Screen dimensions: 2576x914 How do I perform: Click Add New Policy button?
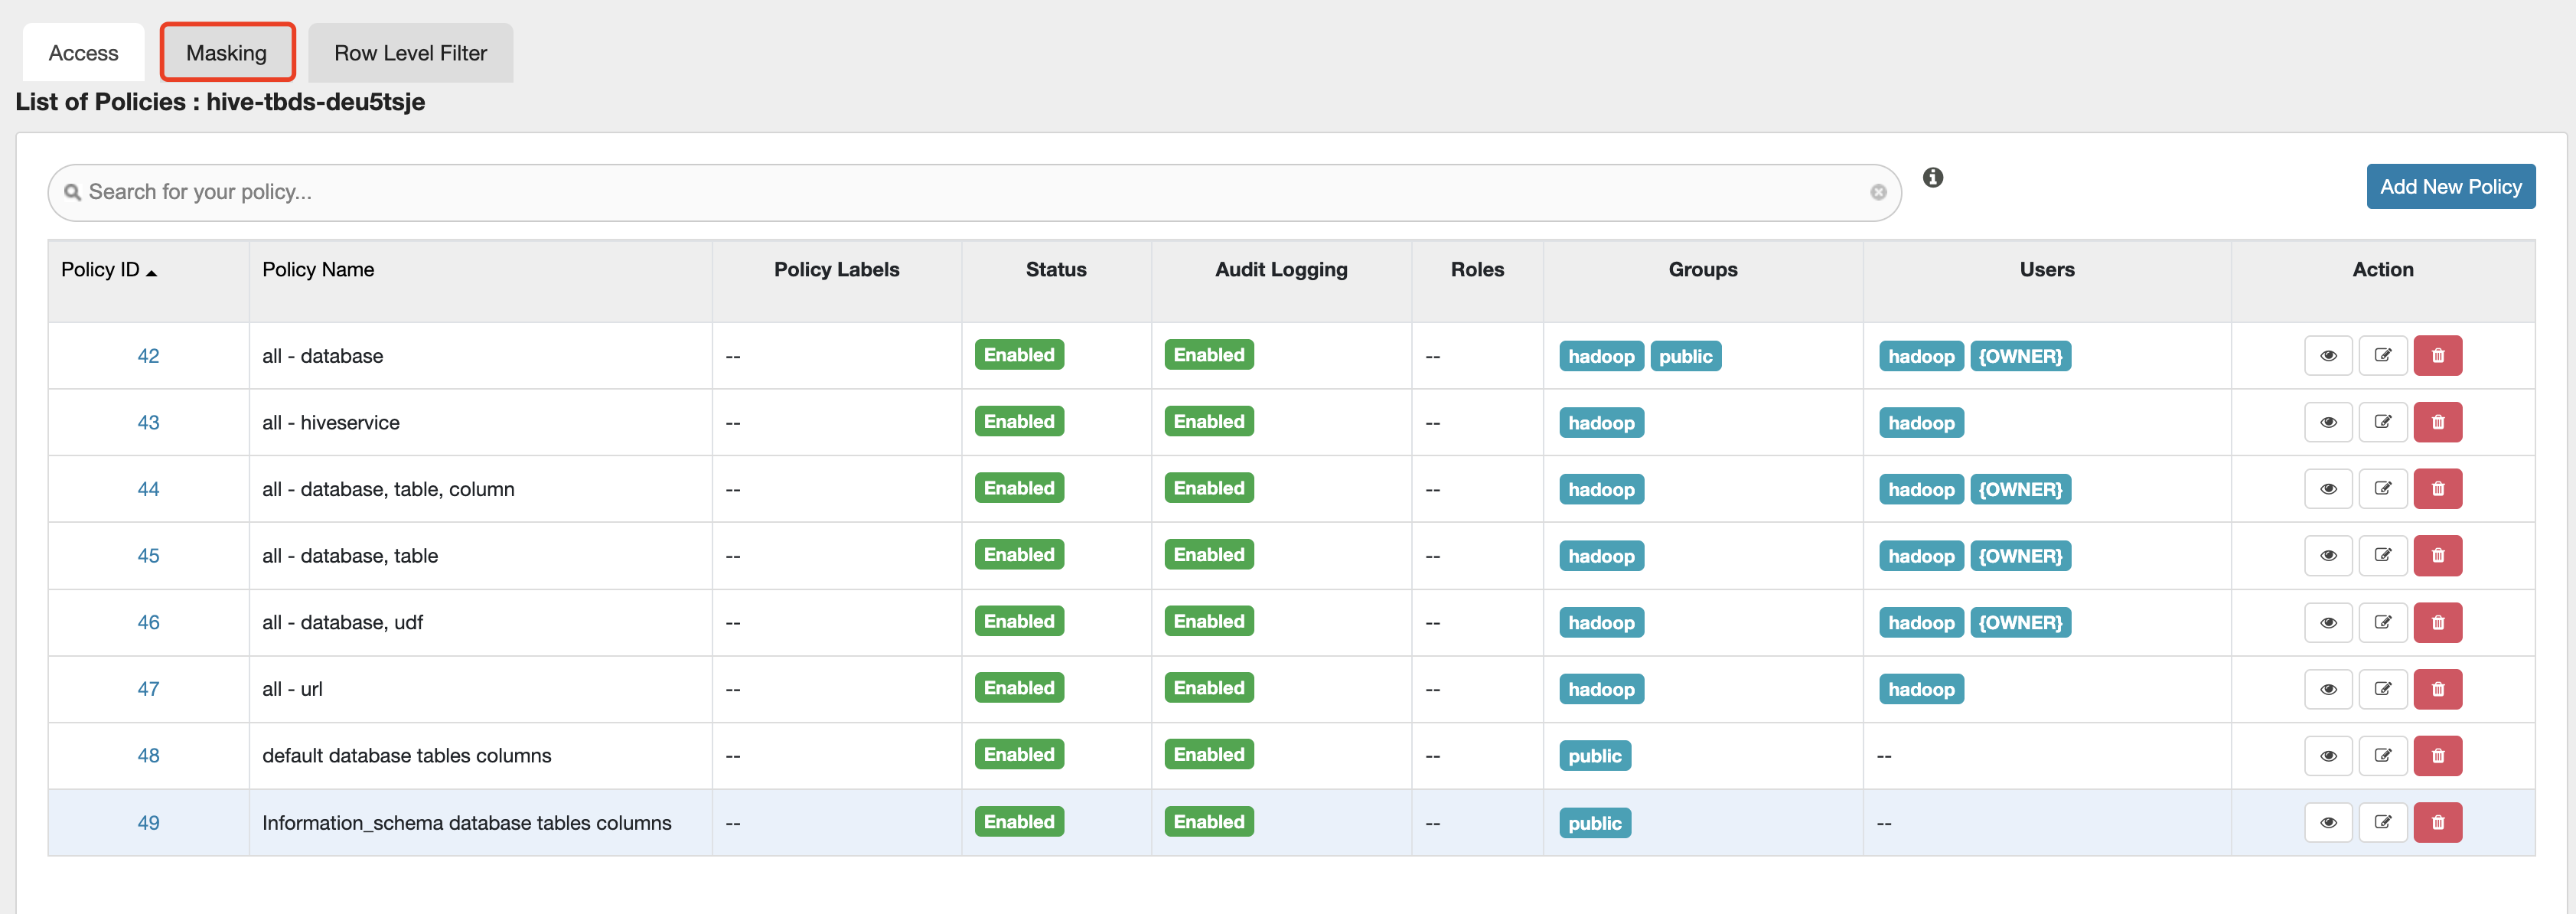pos(2449,187)
